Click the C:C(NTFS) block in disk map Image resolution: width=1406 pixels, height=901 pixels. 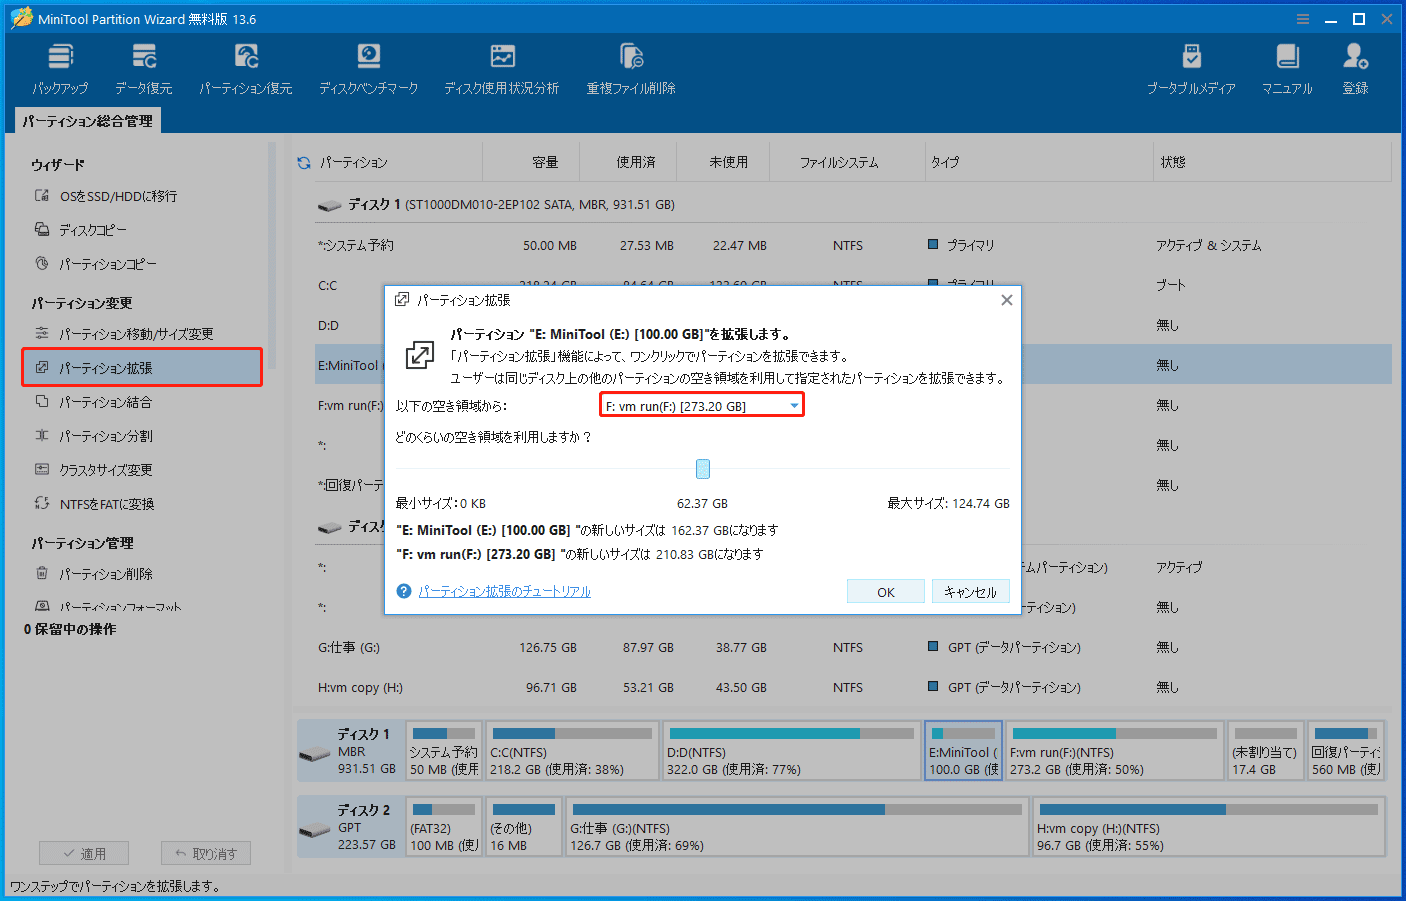(x=572, y=751)
